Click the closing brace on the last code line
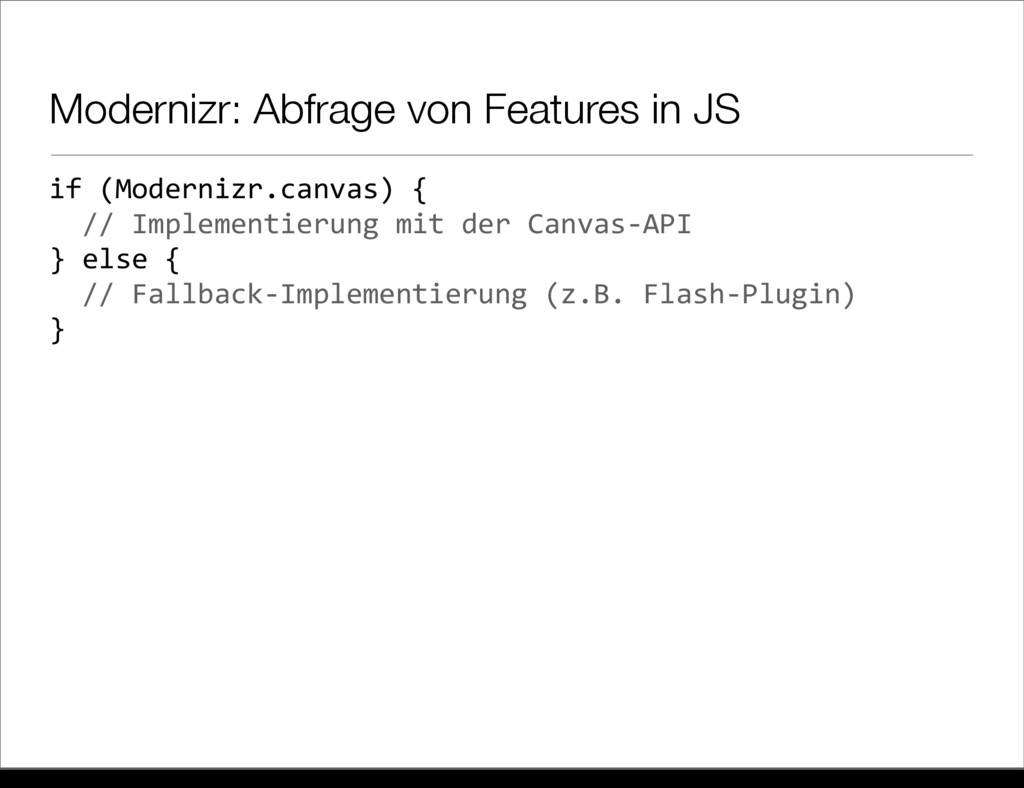The width and height of the screenshot is (1024, 788). click(56, 330)
